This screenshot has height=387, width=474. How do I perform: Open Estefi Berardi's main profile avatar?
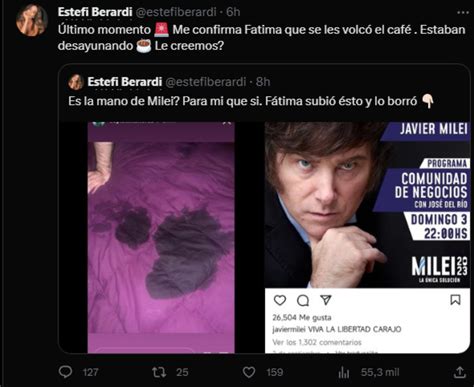(32, 21)
